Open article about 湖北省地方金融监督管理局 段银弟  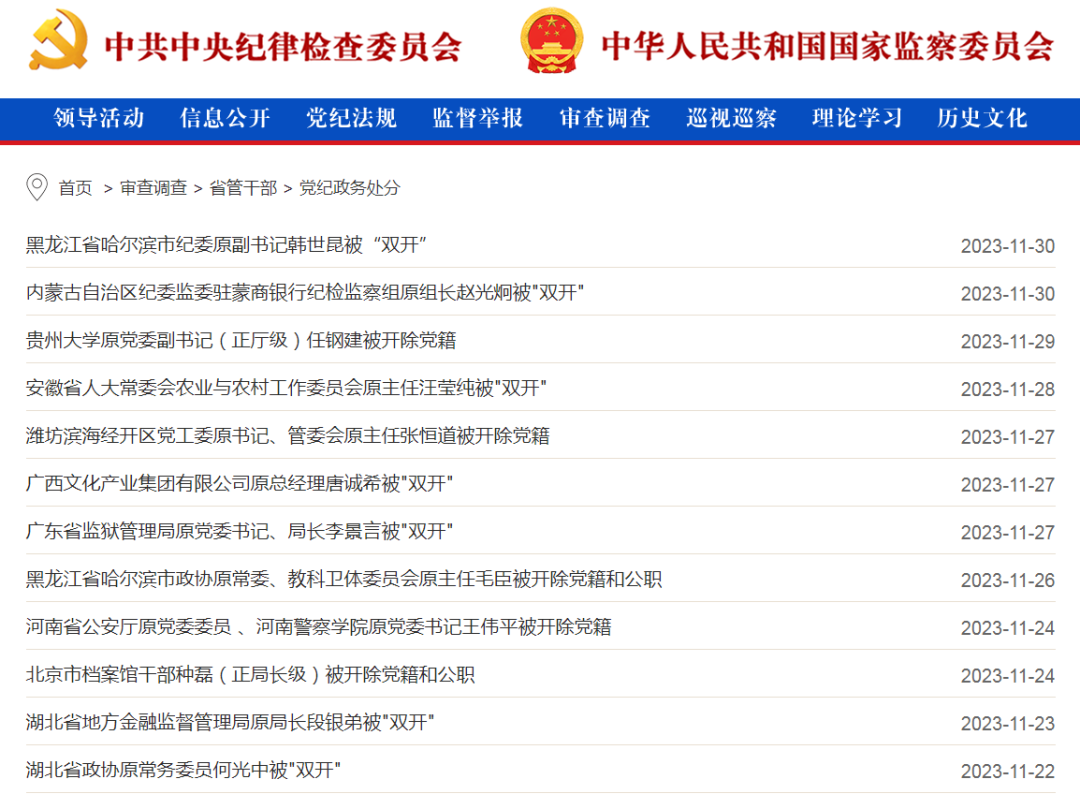(230, 722)
